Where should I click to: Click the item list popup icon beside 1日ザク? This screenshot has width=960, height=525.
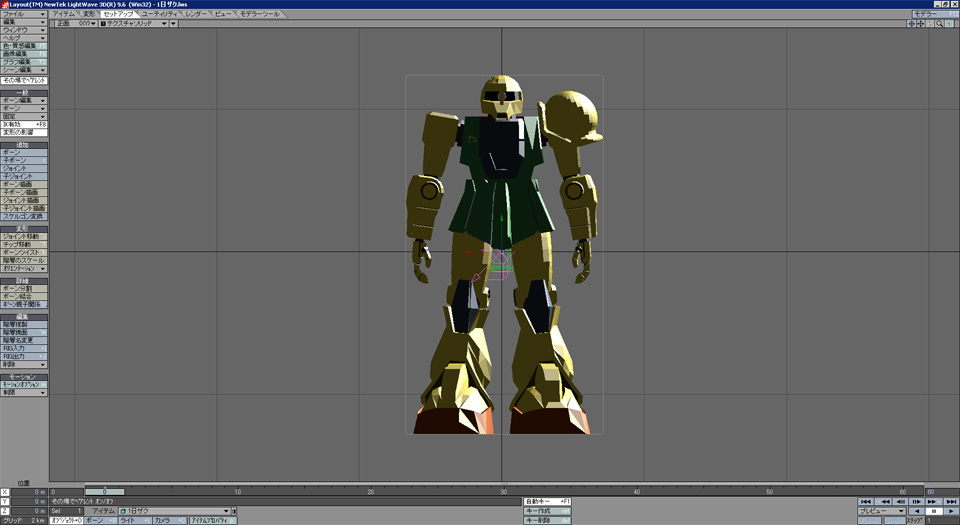[x=234, y=511]
